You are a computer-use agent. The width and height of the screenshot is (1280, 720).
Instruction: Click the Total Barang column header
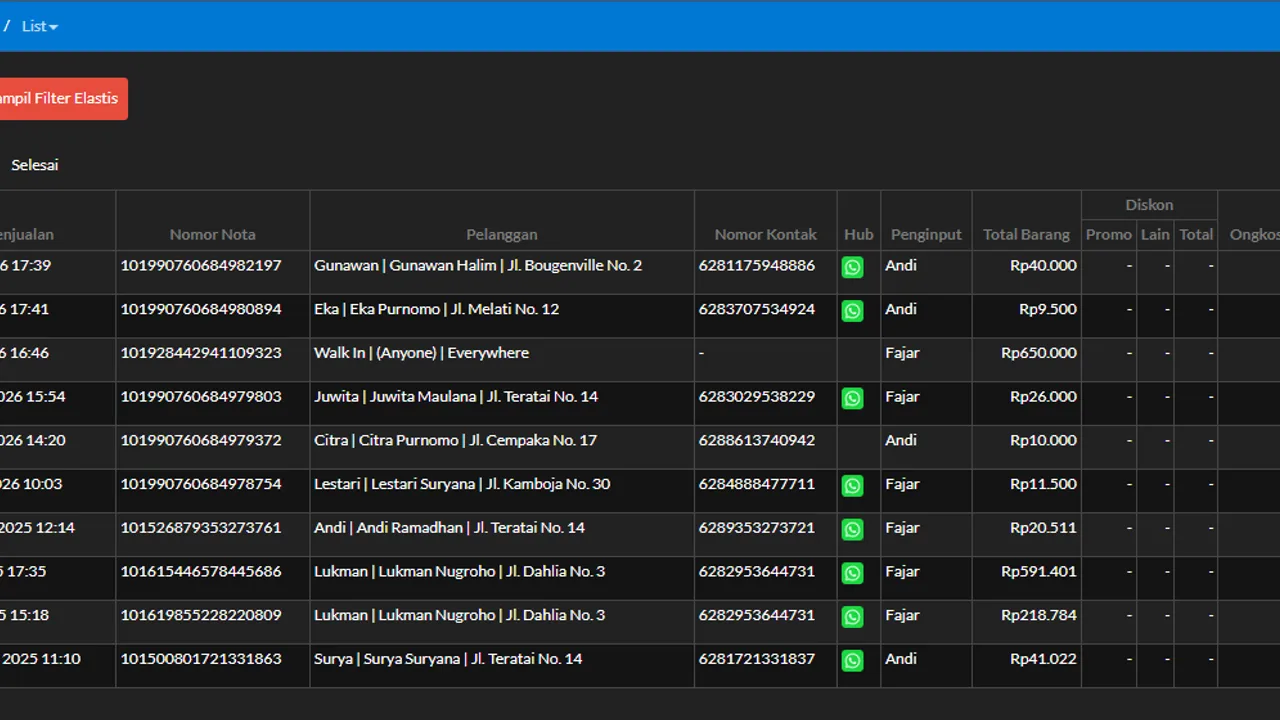coord(1027,234)
